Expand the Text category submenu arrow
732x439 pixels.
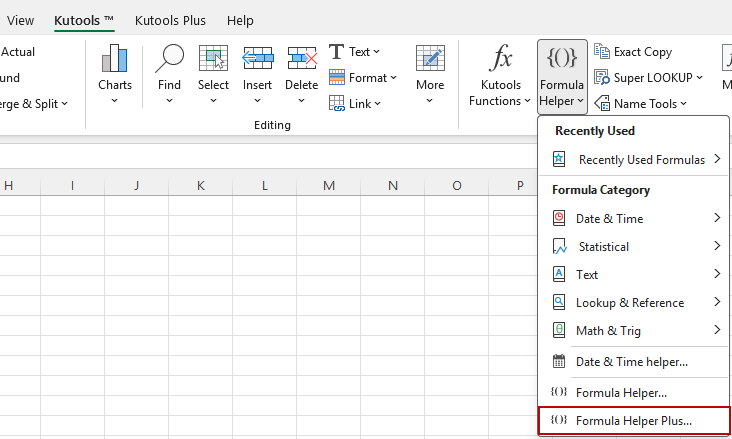coord(718,274)
